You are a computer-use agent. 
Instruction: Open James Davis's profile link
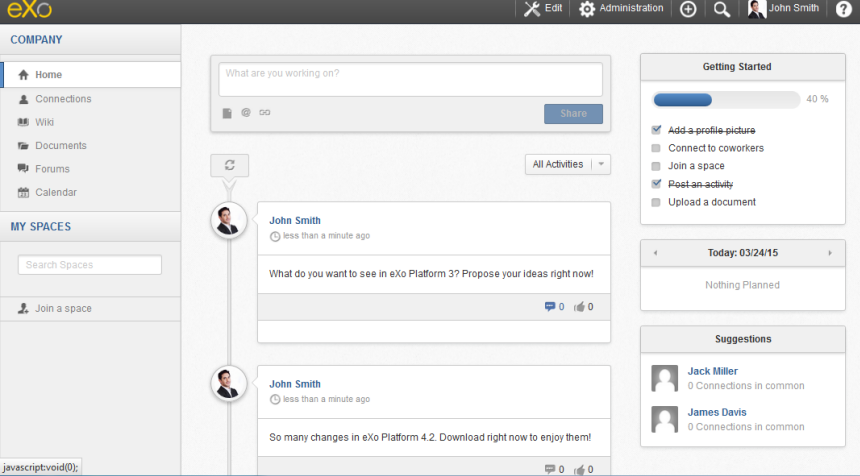[717, 412]
